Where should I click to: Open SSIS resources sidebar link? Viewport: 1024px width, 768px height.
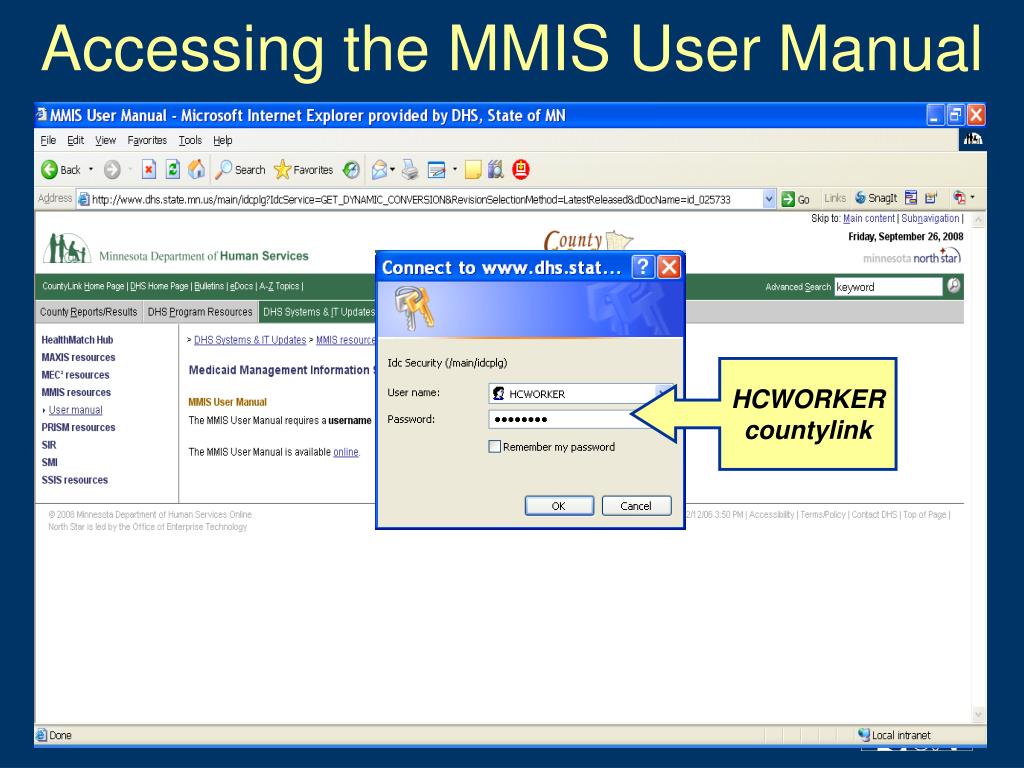(x=74, y=480)
